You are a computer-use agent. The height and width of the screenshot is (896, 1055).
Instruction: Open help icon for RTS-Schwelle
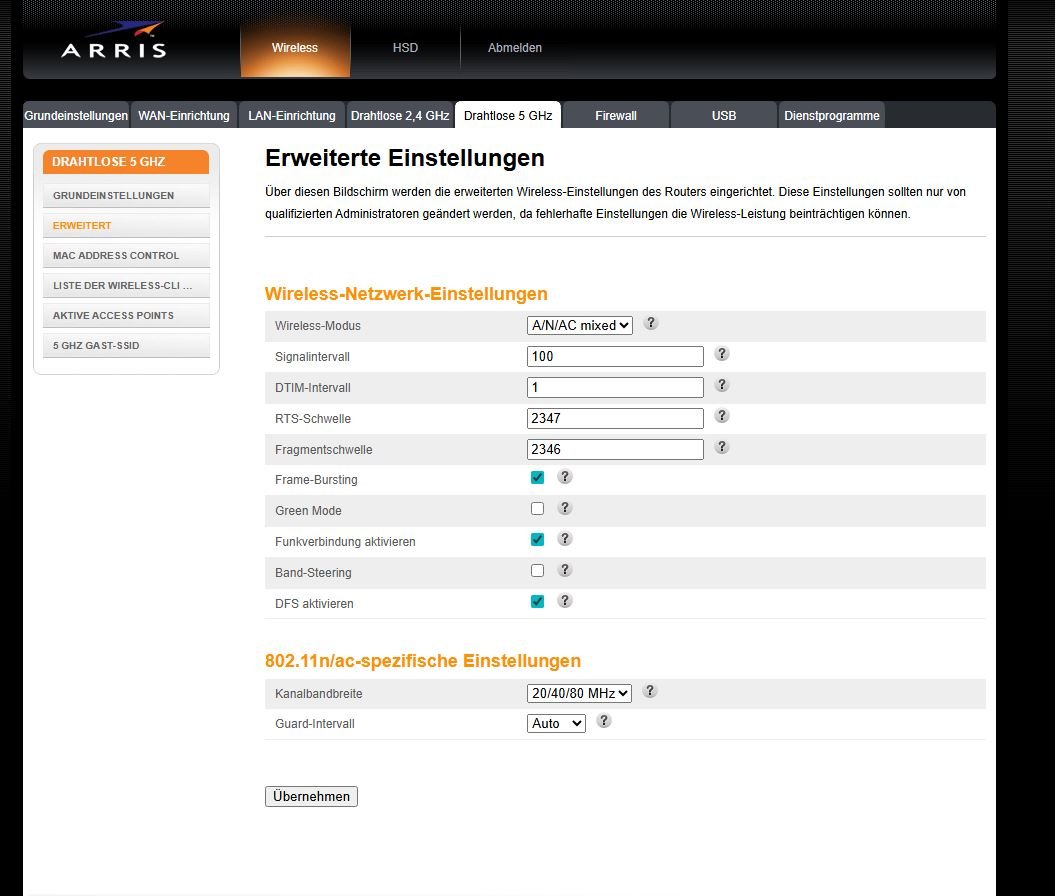pyautogui.click(x=722, y=416)
